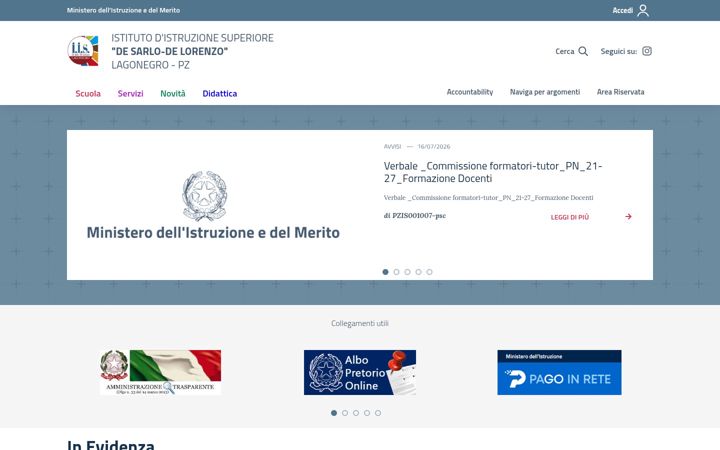Image resolution: width=720 pixels, height=450 pixels.
Task: Open the IIS school logo
Action: point(83,51)
